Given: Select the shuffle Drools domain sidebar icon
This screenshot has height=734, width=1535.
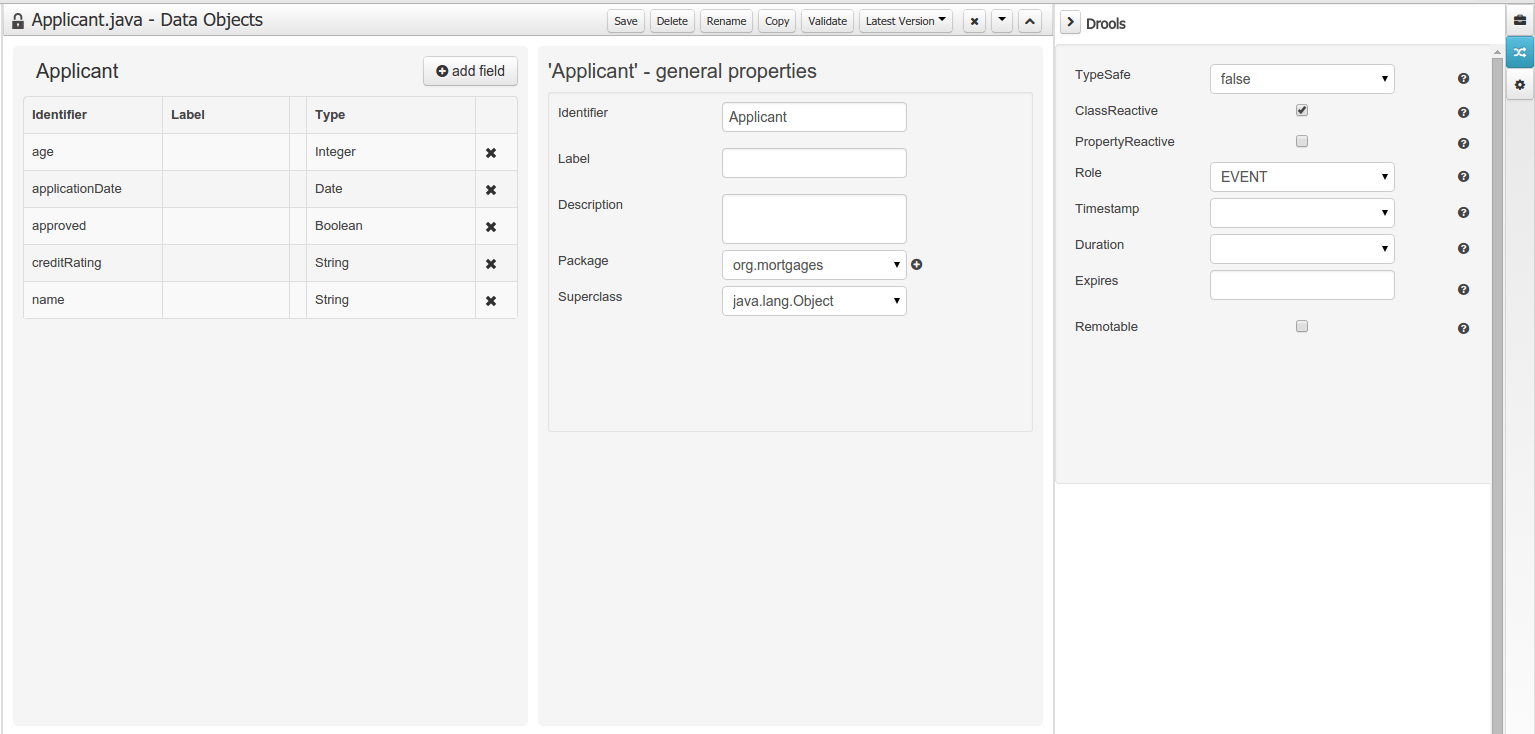Looking at the screenshot, I should [1519, 52].
